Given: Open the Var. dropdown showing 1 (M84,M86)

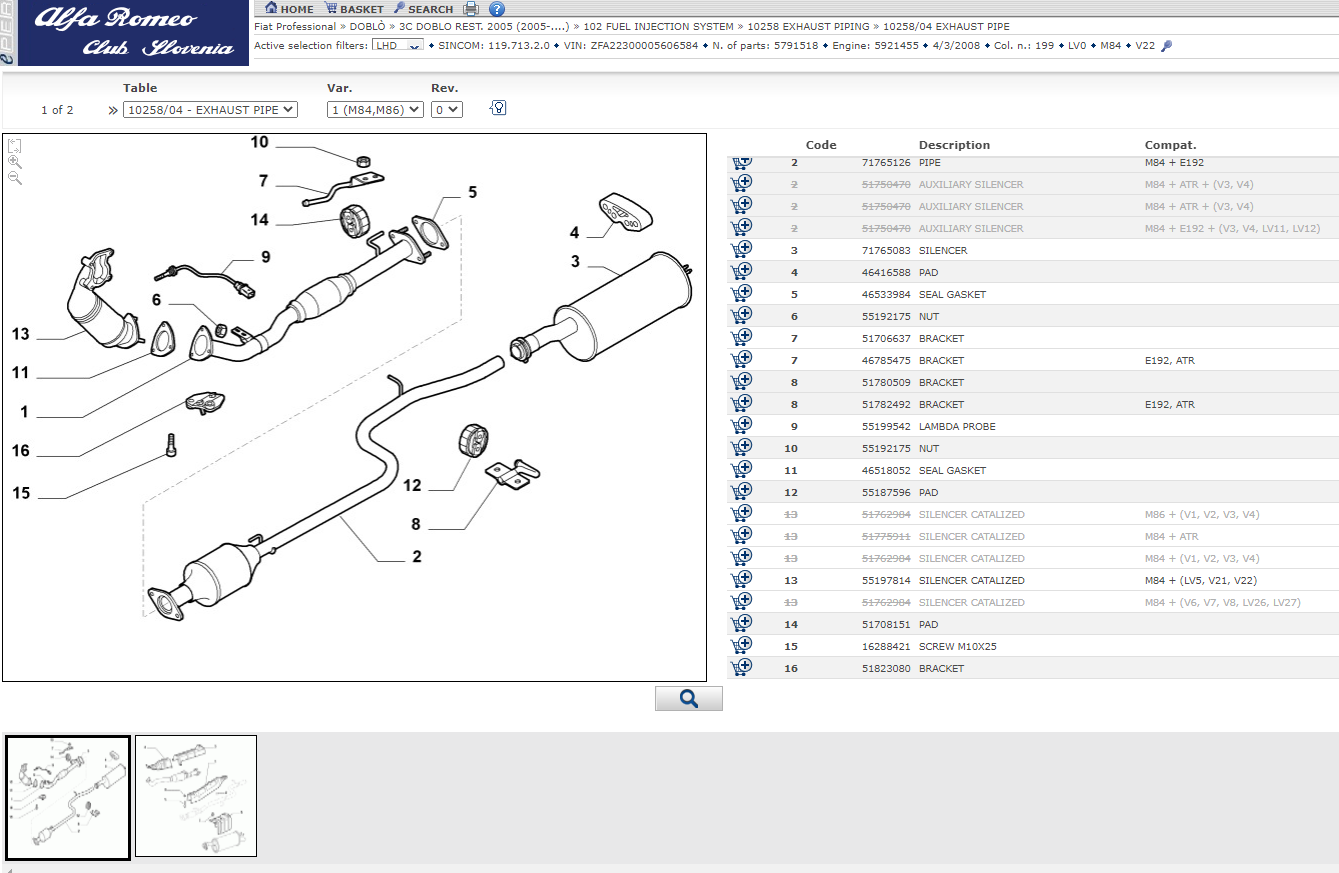Looking at the screenshot, I should [x=375, y=110].
